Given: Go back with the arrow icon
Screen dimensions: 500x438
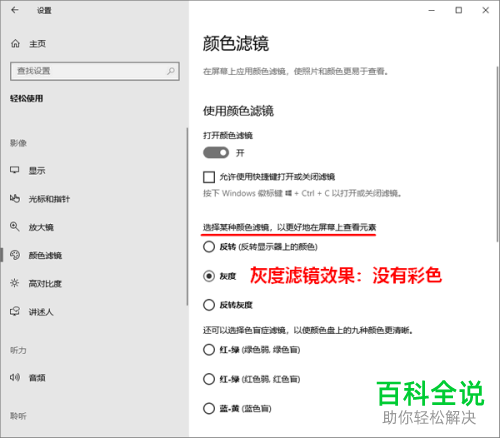Looking at the screenshot, I should point(15,10).
